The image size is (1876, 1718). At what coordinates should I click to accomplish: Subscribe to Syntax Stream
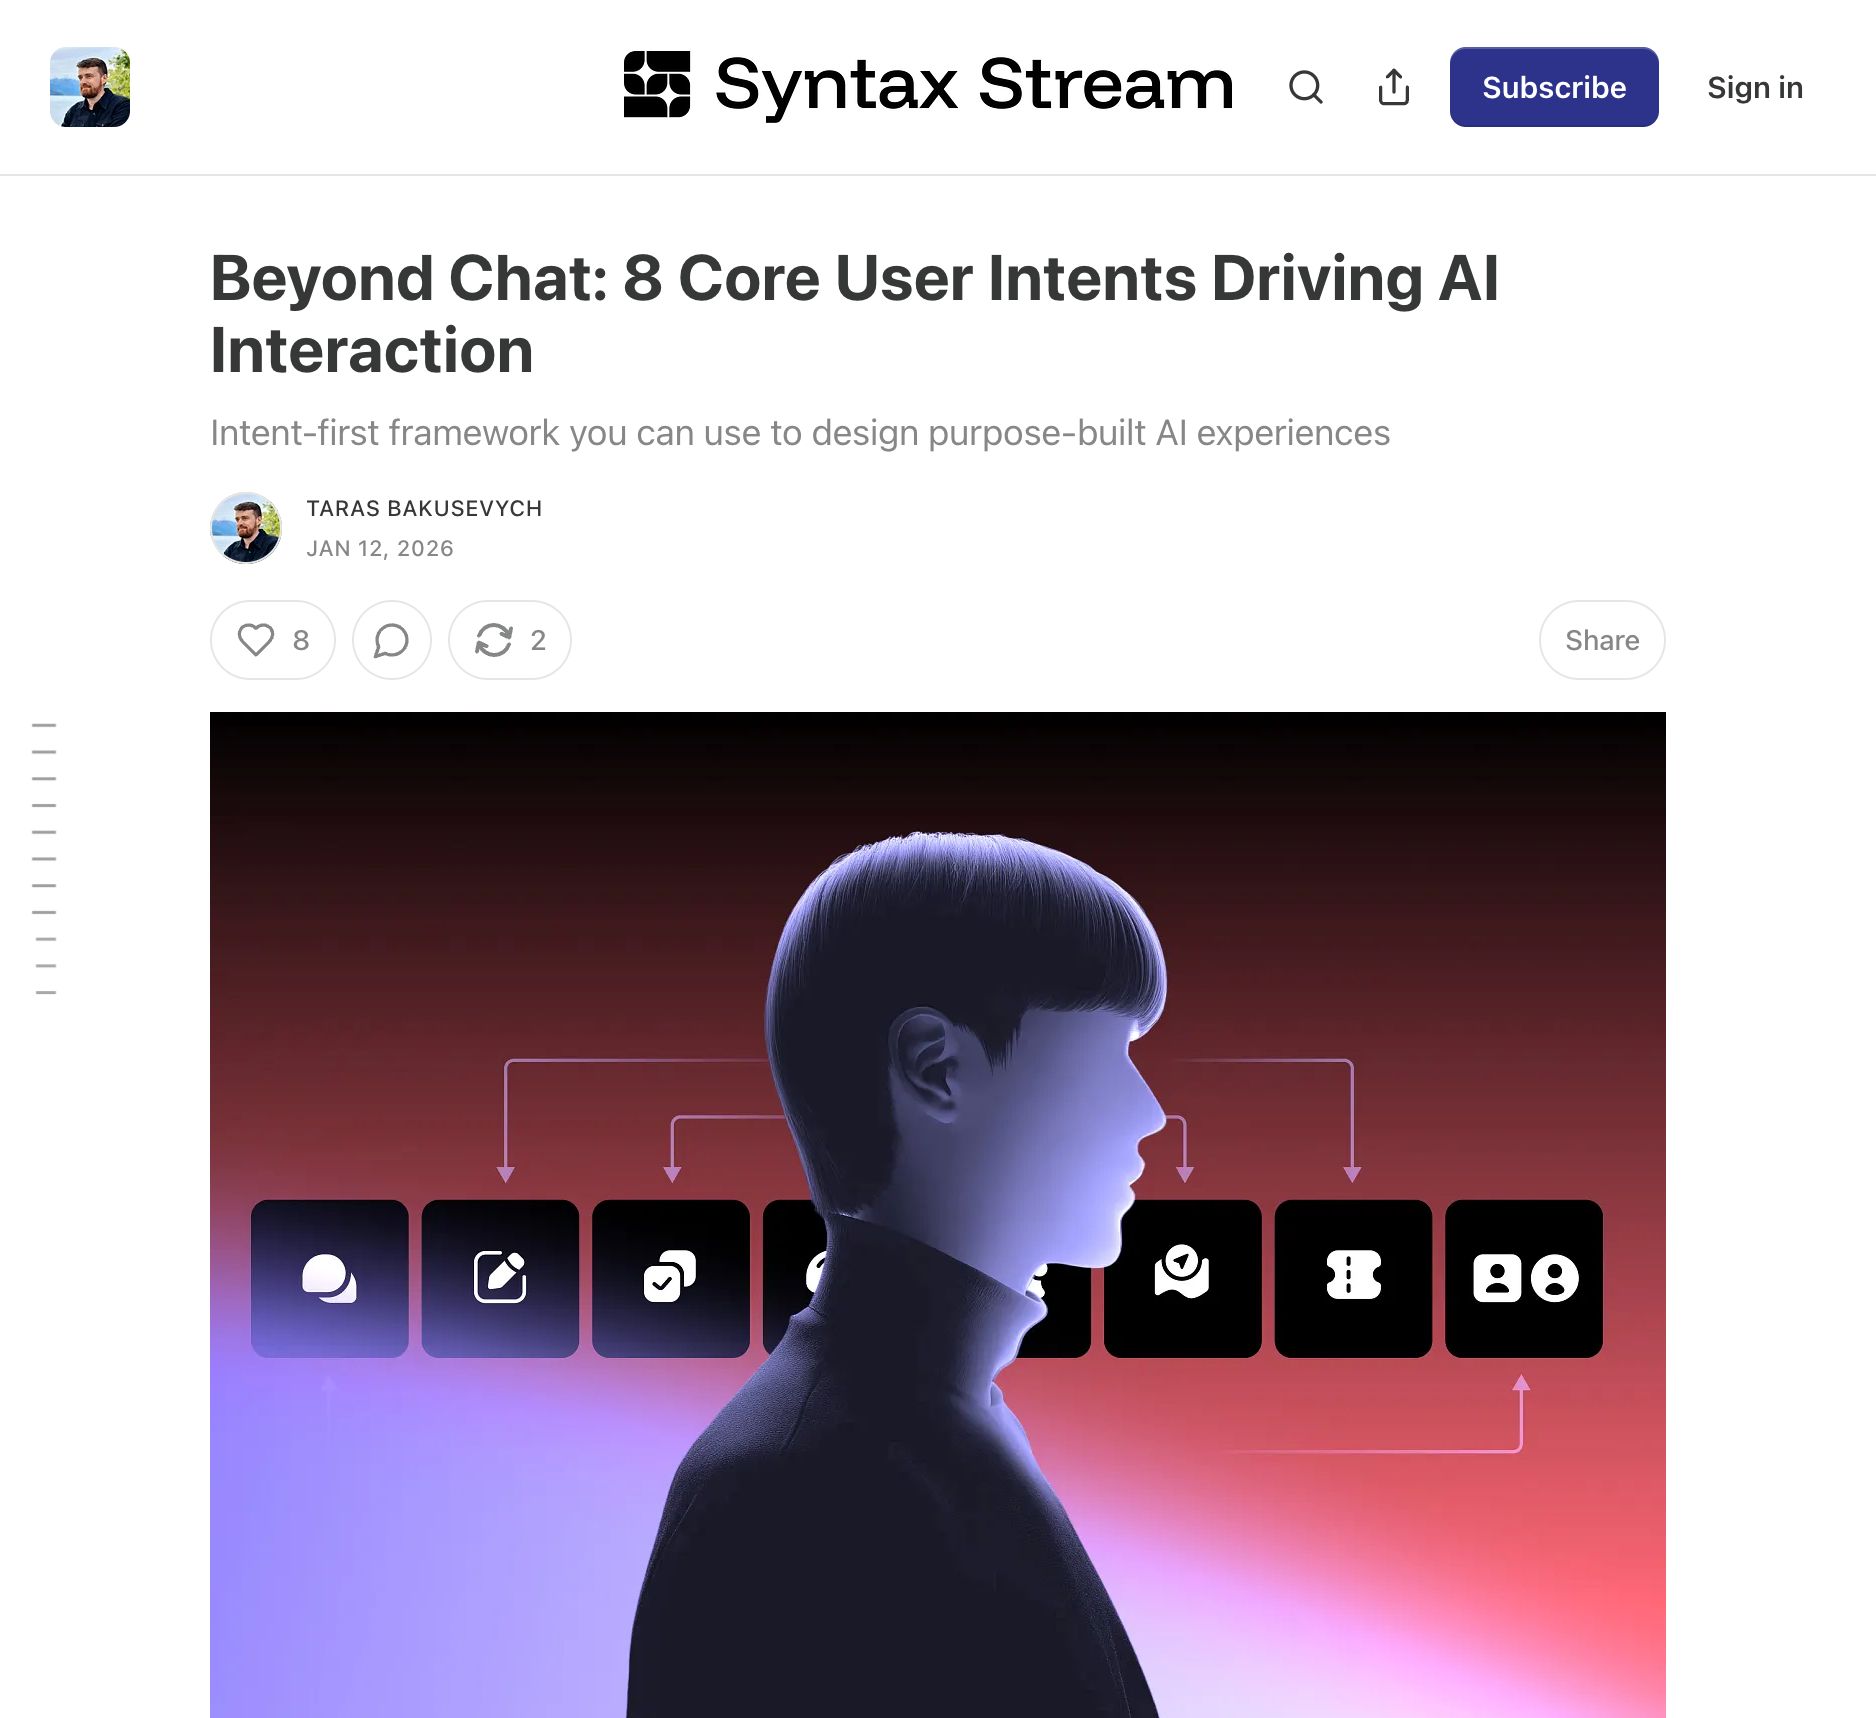[1554, 87]
